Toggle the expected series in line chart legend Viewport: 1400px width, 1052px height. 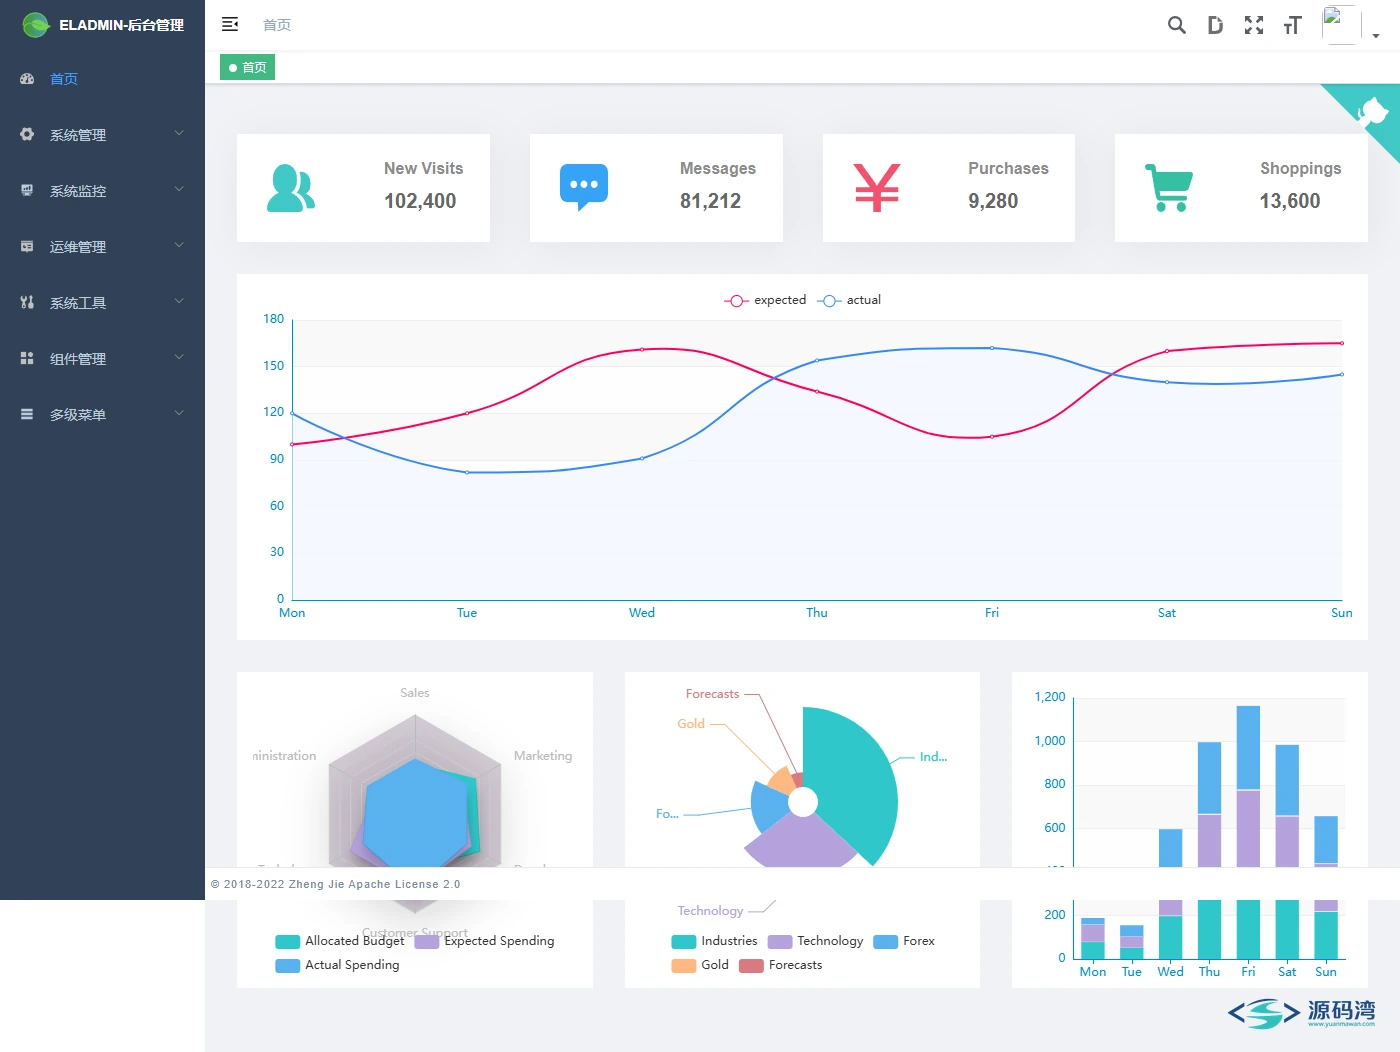(765, 300)
